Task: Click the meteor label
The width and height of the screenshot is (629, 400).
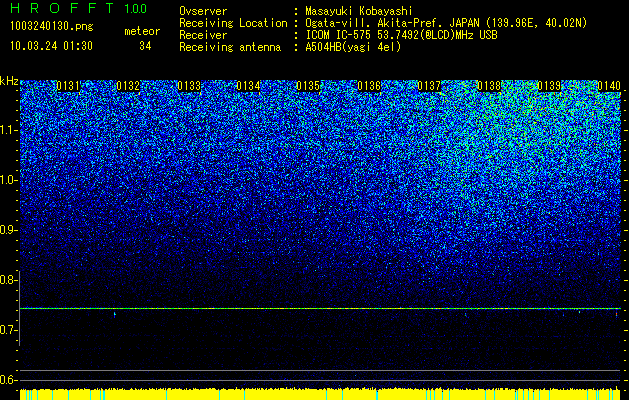Action: (142, 31)
